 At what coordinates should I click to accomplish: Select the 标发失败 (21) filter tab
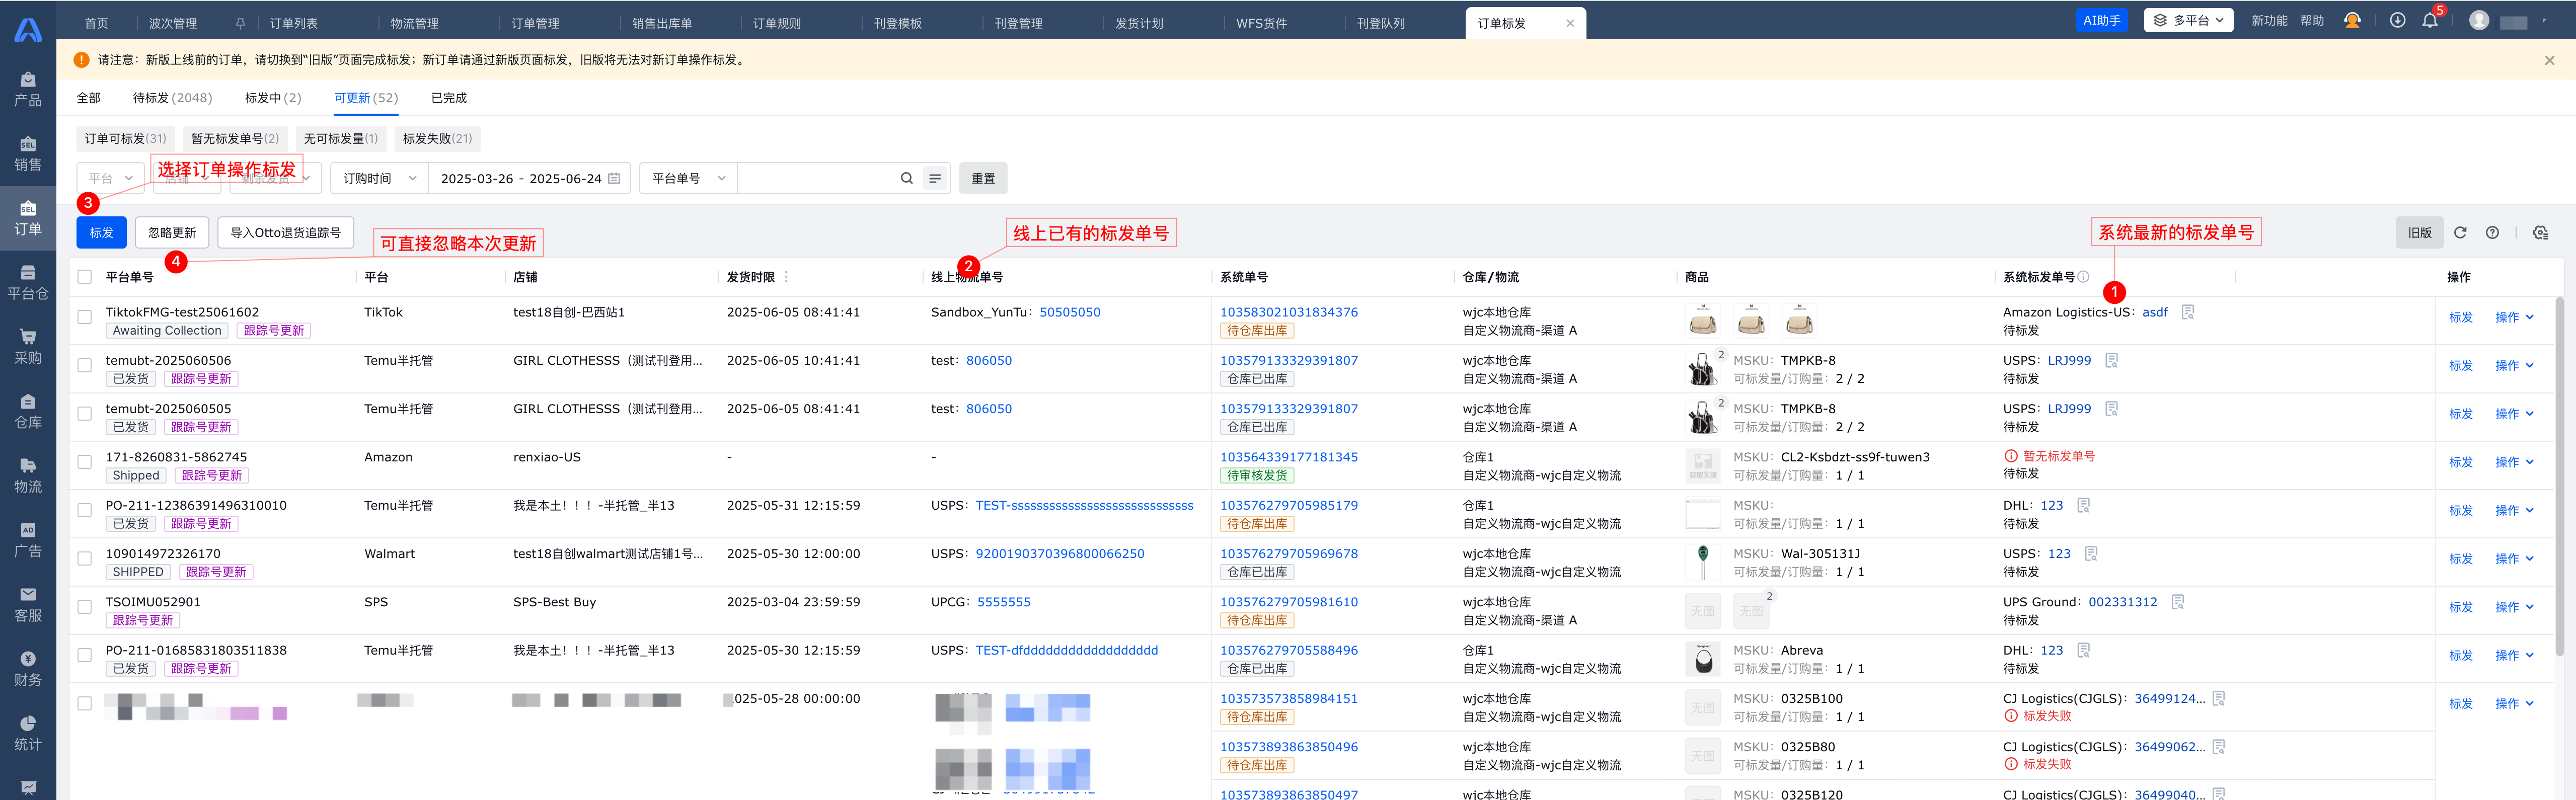pos(437,139)
